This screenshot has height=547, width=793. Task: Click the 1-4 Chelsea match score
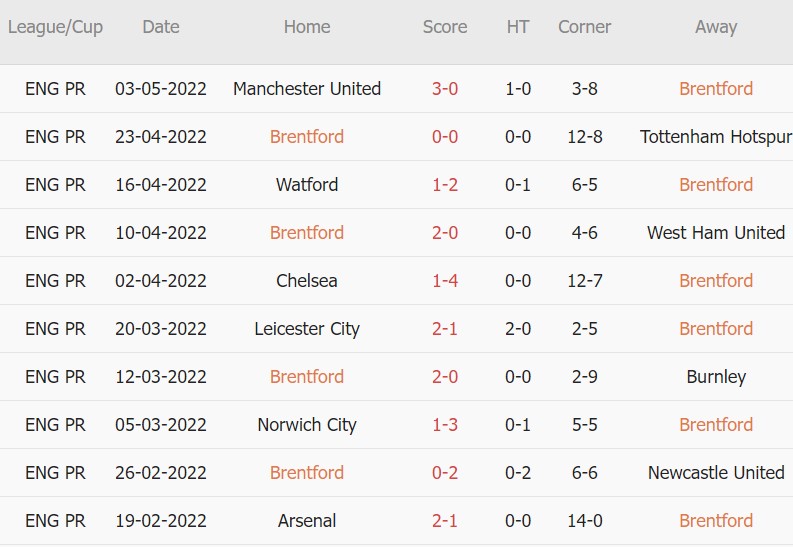[x=445, y=281]
